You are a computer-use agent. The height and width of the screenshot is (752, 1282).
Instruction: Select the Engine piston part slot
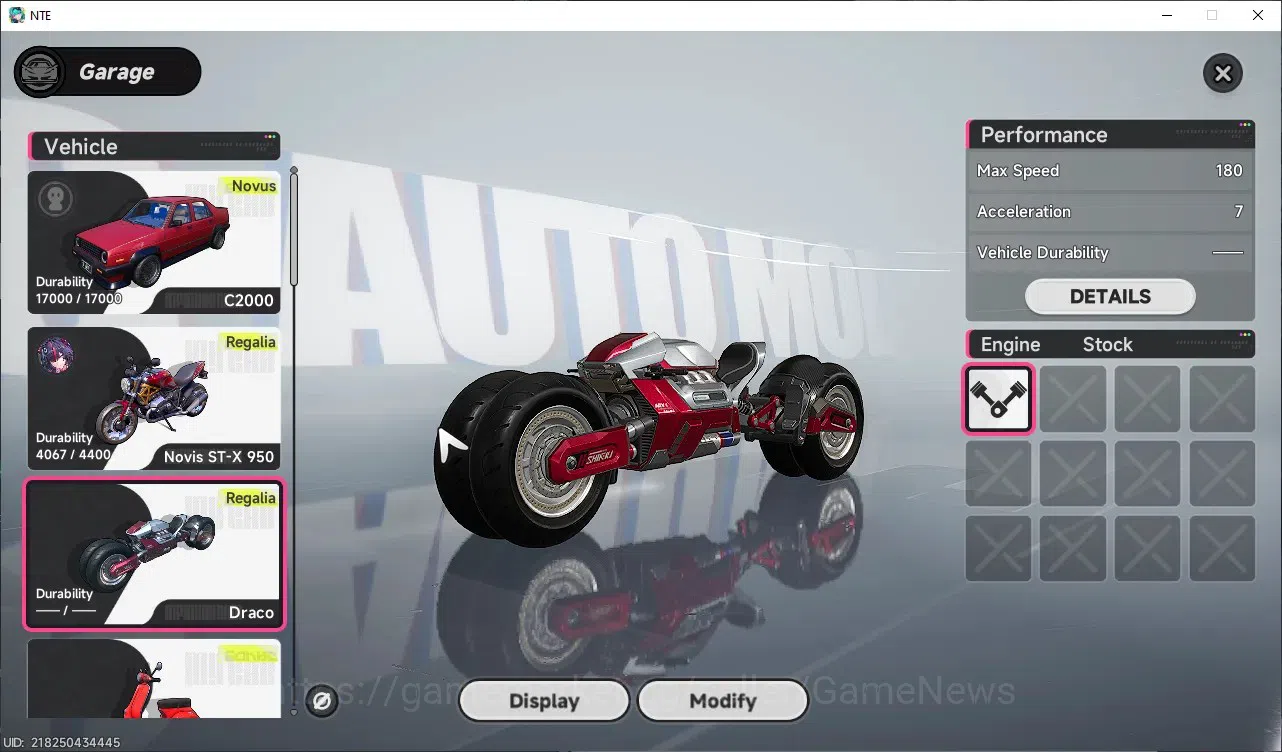(x=999, y=398)
